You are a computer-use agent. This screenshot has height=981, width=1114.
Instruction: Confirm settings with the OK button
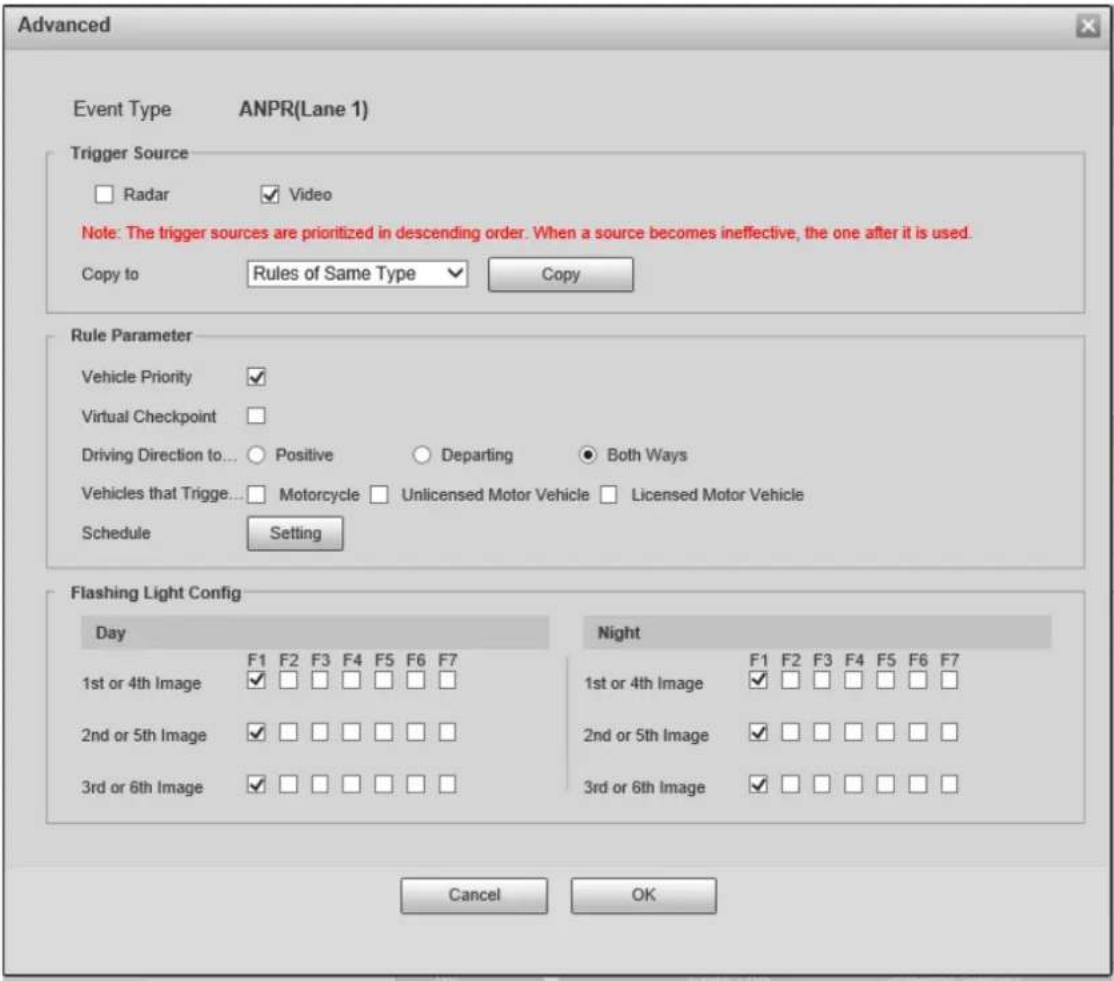(x=644, y=895)
